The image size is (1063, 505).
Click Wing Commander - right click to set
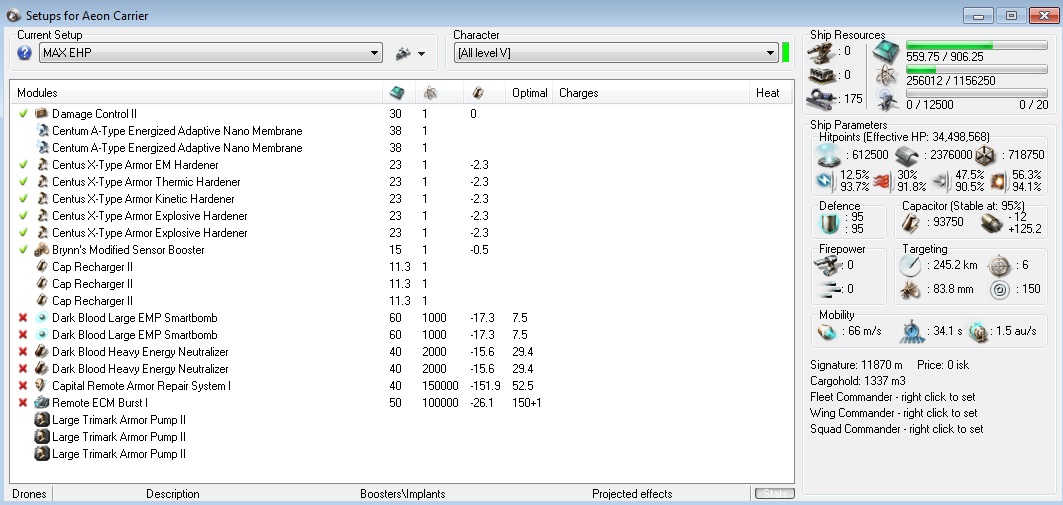[894, 413]
